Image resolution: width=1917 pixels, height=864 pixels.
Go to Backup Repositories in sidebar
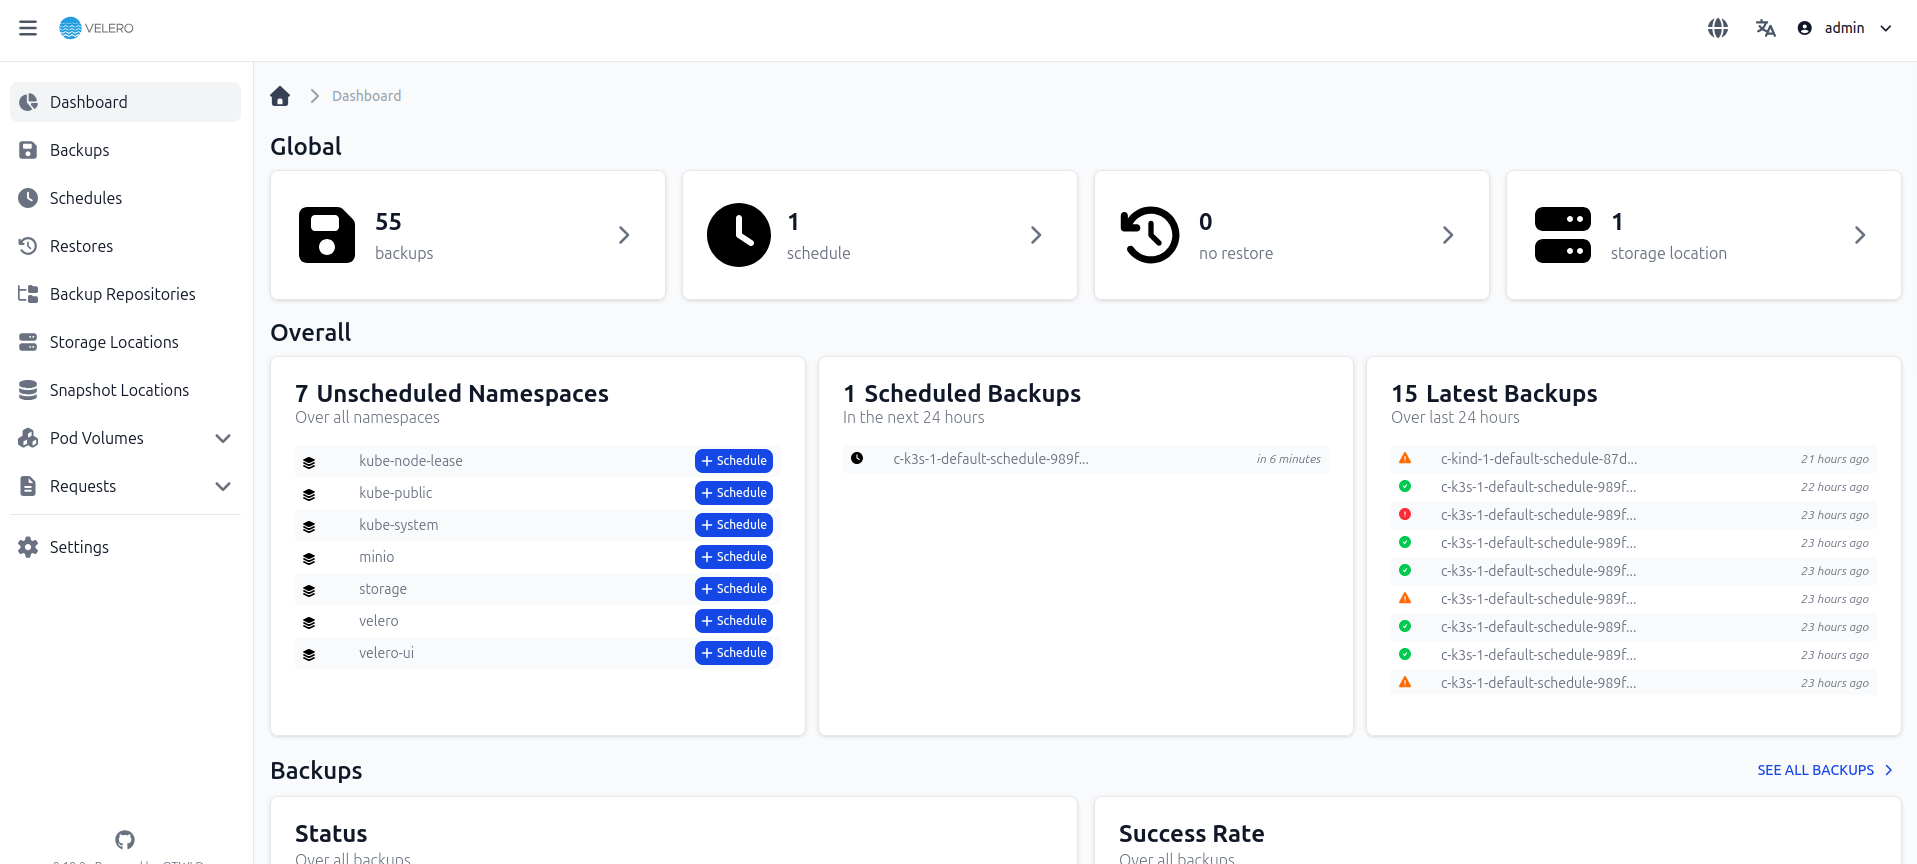point(122,294)
